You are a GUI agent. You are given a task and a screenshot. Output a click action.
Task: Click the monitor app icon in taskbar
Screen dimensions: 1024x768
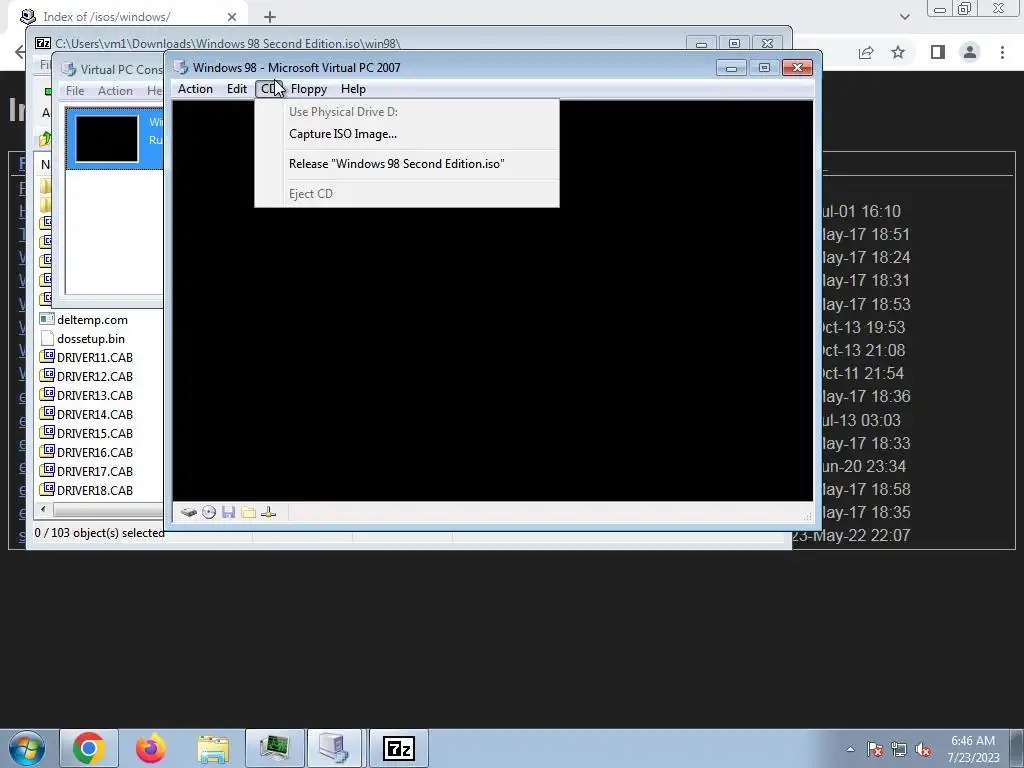click(x=275, y=748)
